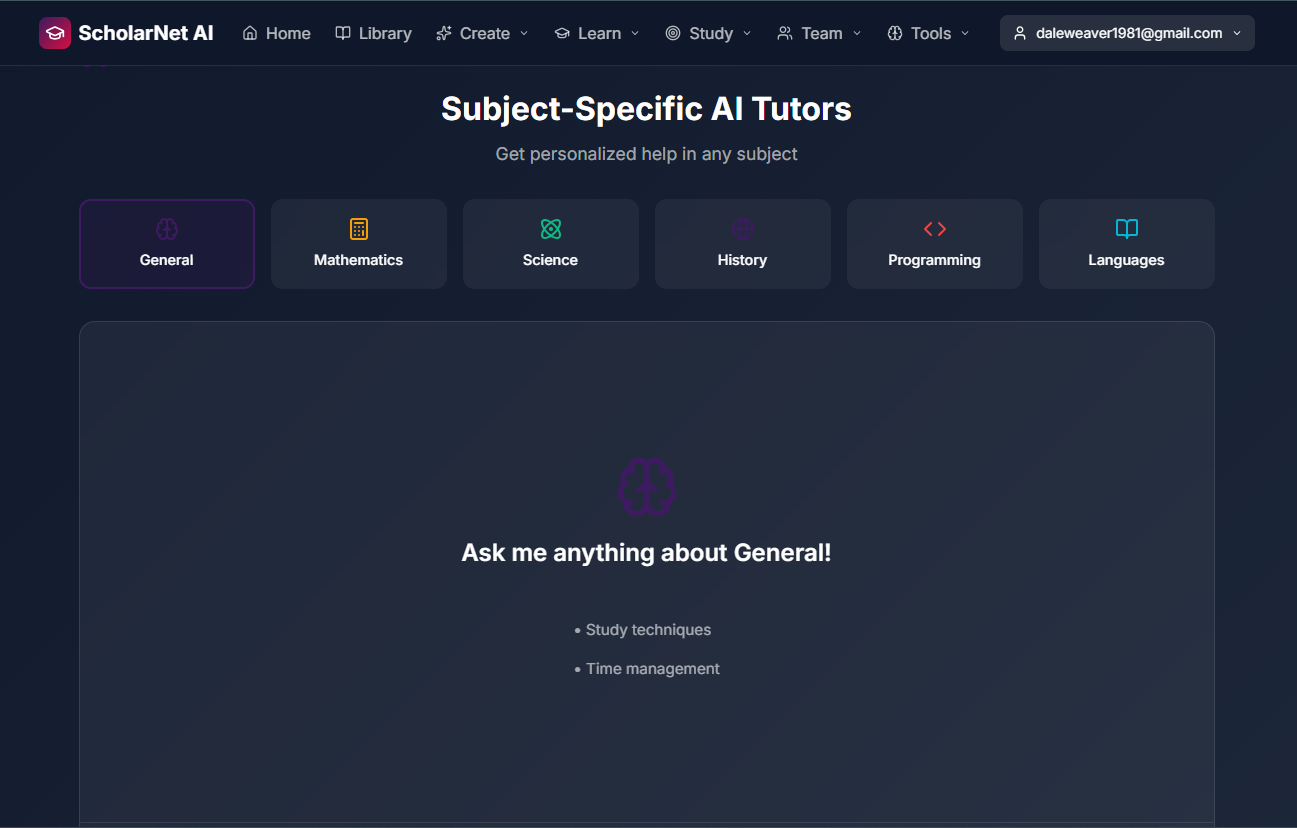Click the Learn menu item
Viewport: 1297px width, 828px height.
click(x=597, y=32)
